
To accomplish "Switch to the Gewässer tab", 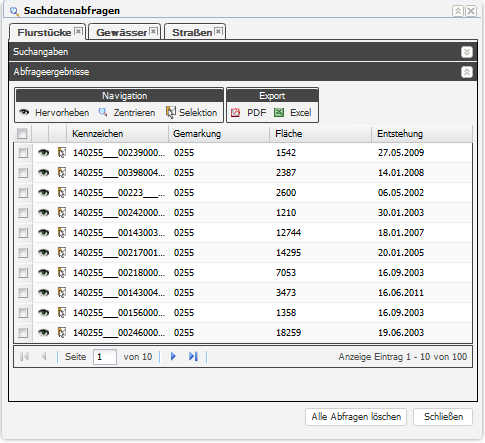I will (x=121, y=32).
